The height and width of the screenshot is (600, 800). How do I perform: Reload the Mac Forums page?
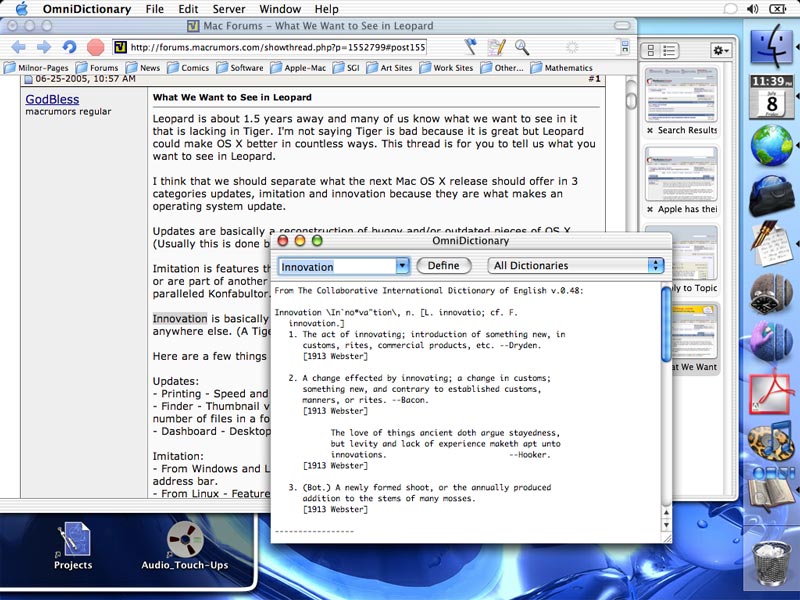tap(69, 47)
